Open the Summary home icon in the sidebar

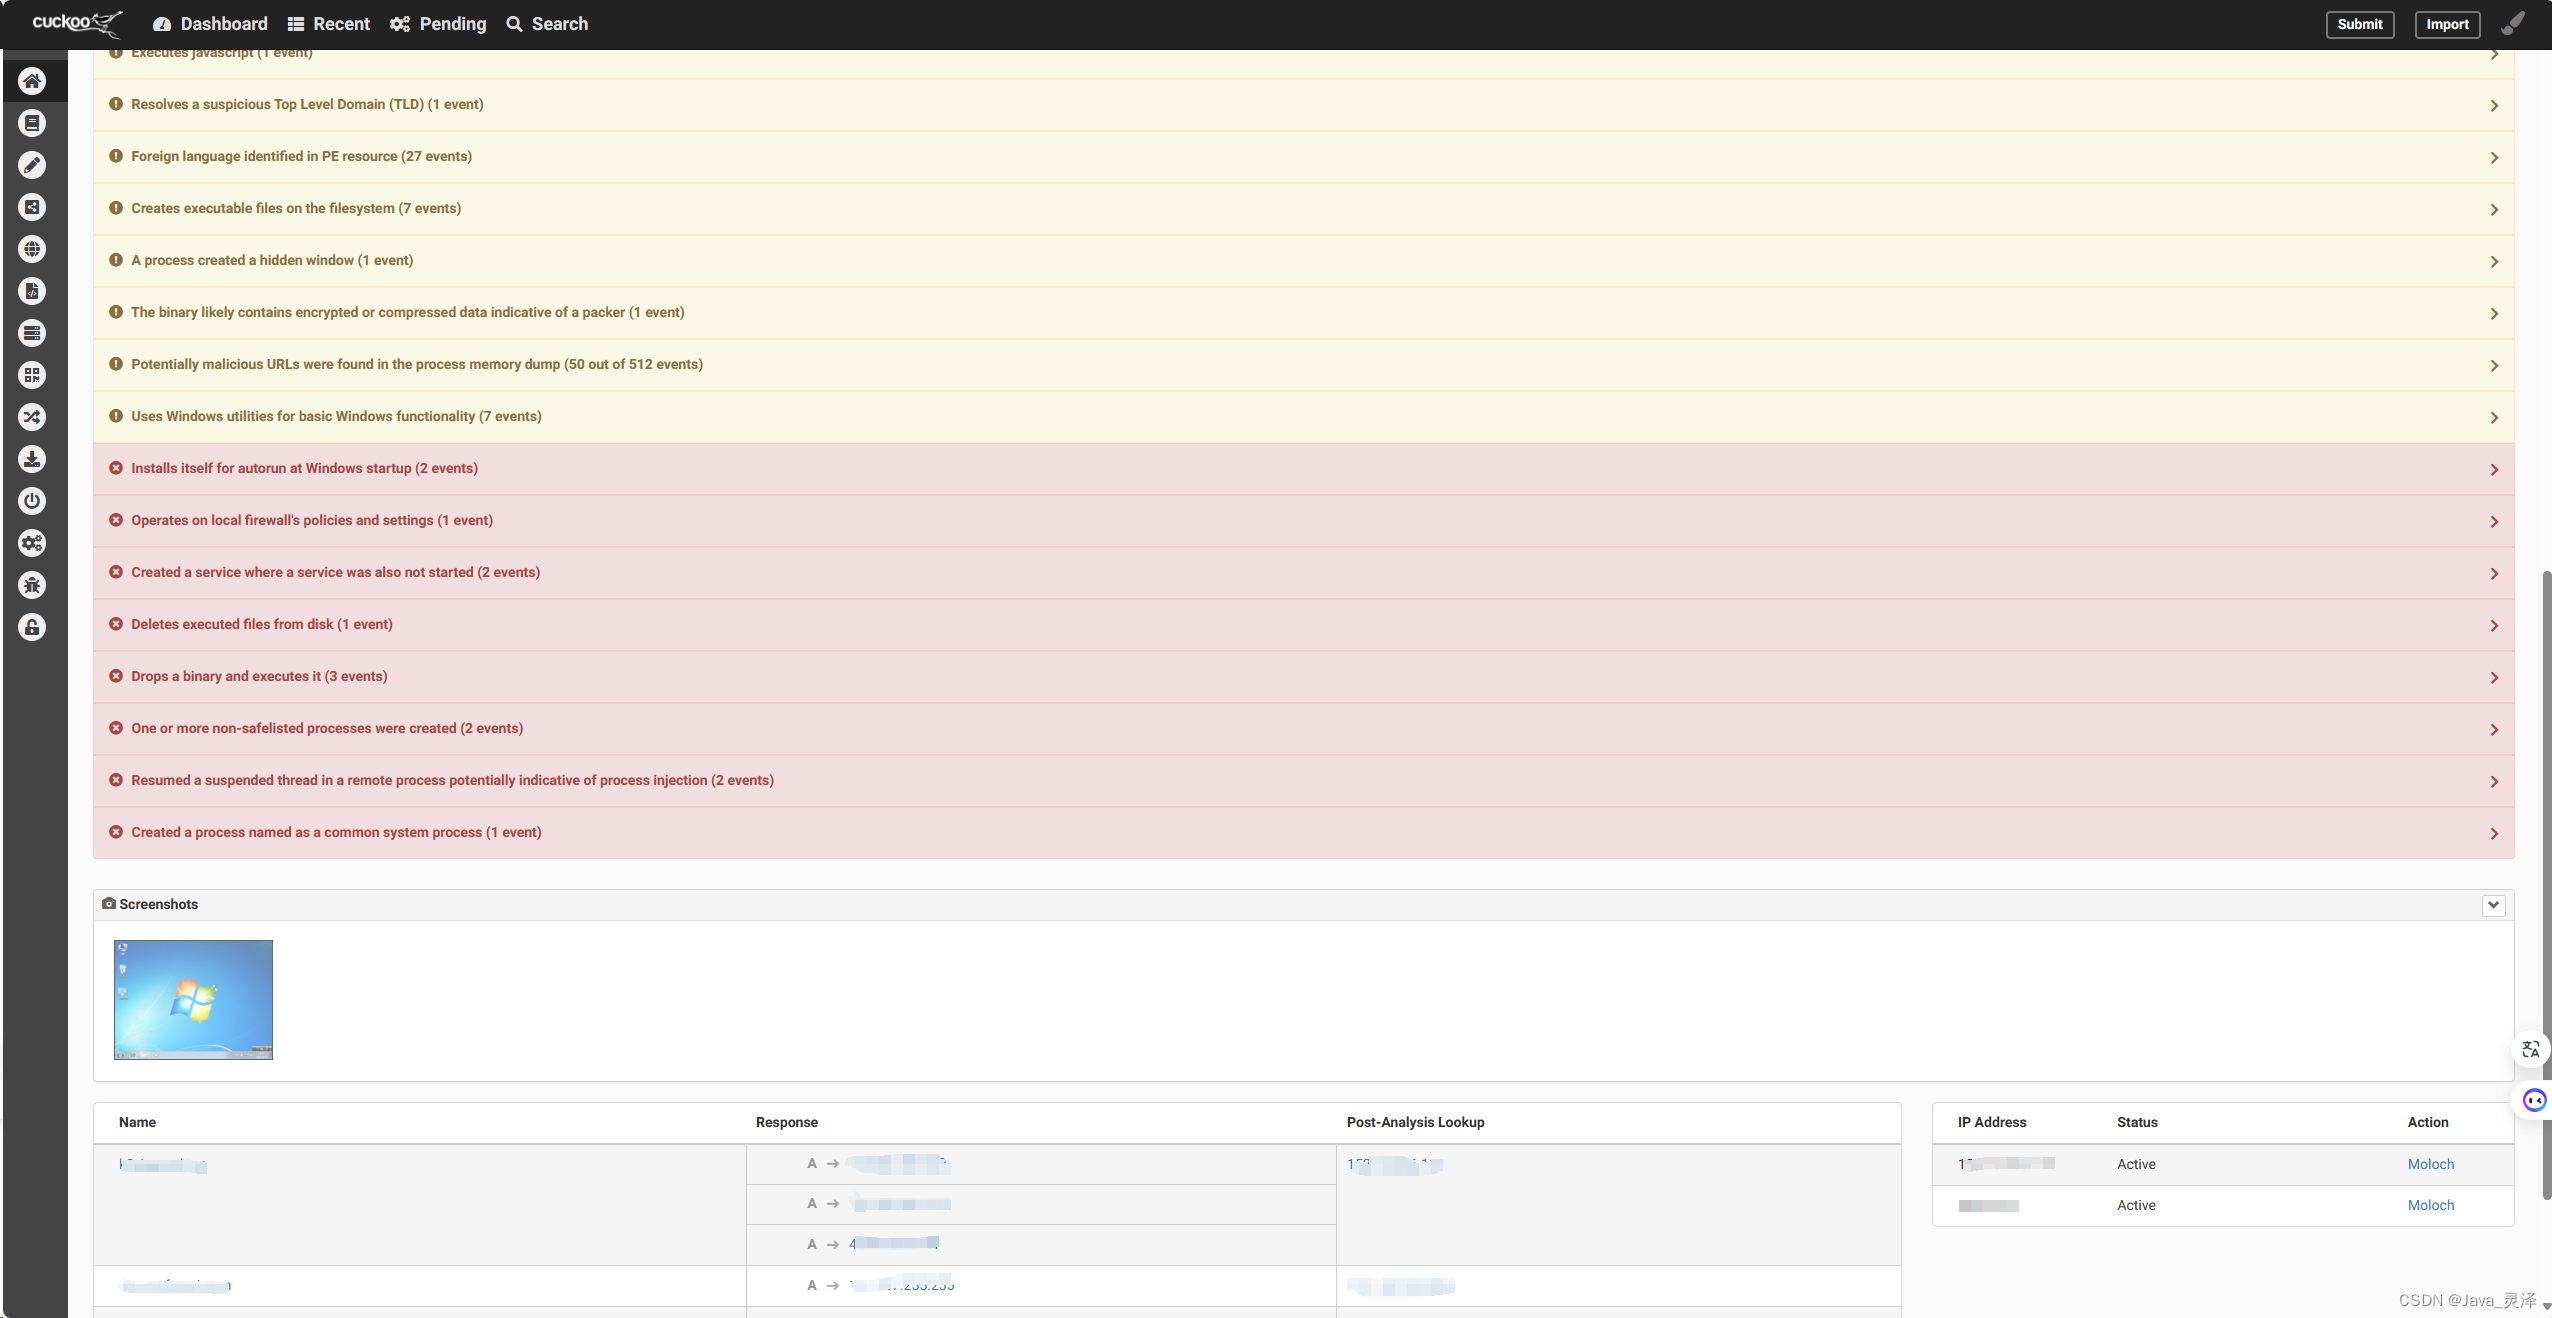(32, 81)
